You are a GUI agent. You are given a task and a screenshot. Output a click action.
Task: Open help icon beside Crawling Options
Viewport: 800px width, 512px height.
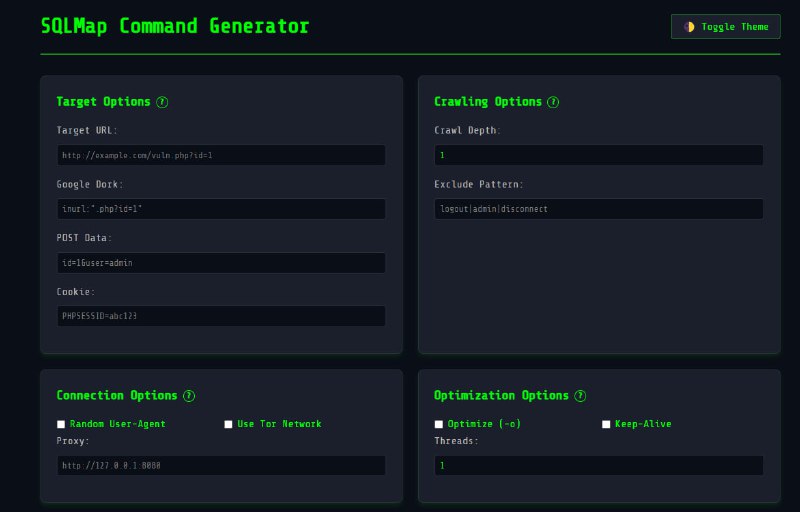(553, 102)
